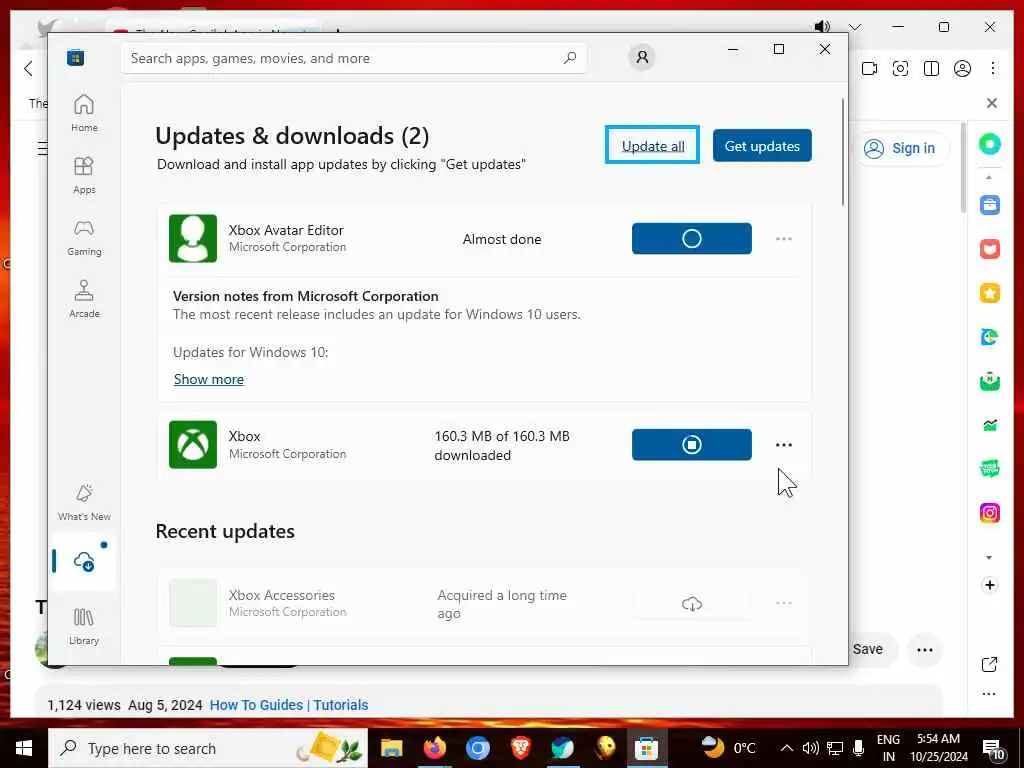Open the How To Guides | Tutorials link
Screen dimensions: 1024x768
[289, 705]
